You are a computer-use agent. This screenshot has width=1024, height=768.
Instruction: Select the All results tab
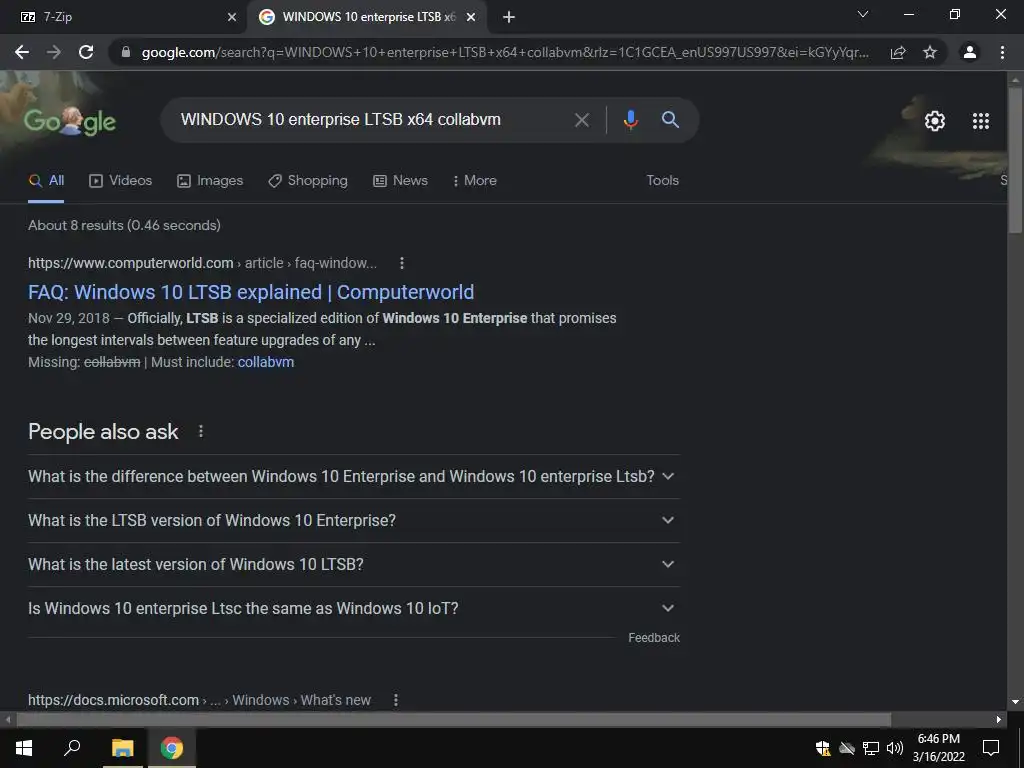click(x=46, y=181)
